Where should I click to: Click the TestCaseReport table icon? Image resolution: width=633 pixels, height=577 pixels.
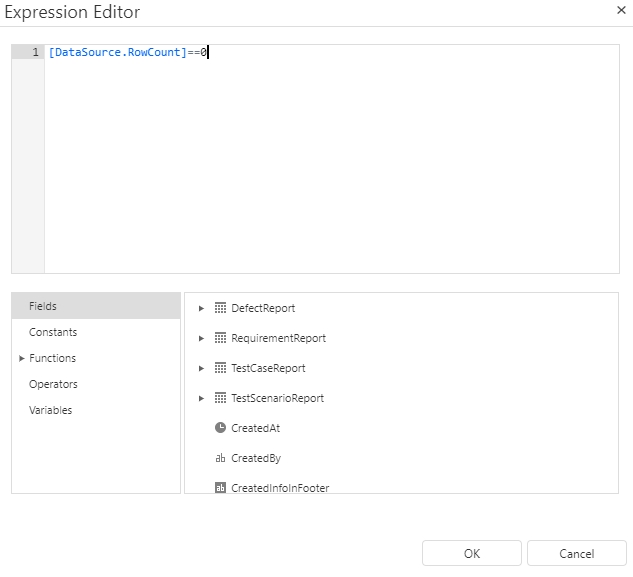[221, 368]
